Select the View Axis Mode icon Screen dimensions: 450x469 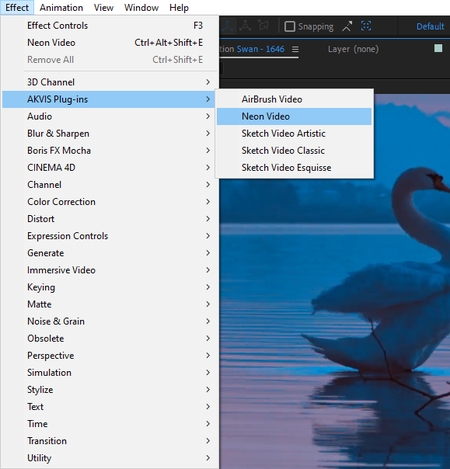tap(263, 26)
